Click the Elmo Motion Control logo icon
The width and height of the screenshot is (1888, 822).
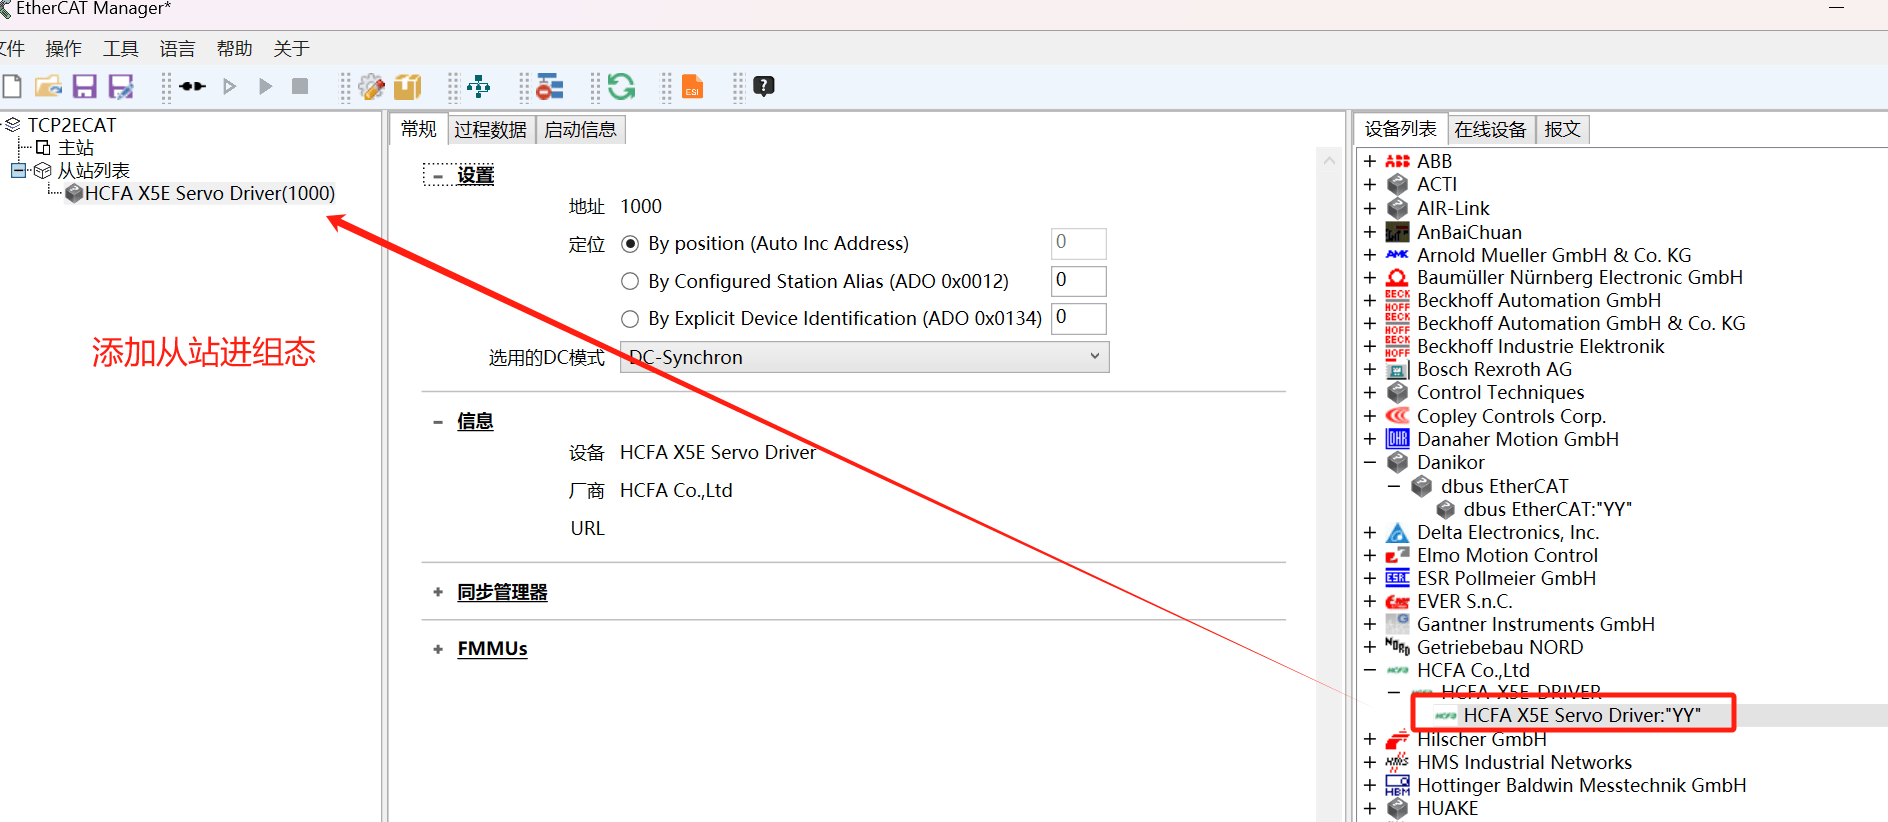click(1397, 555)
